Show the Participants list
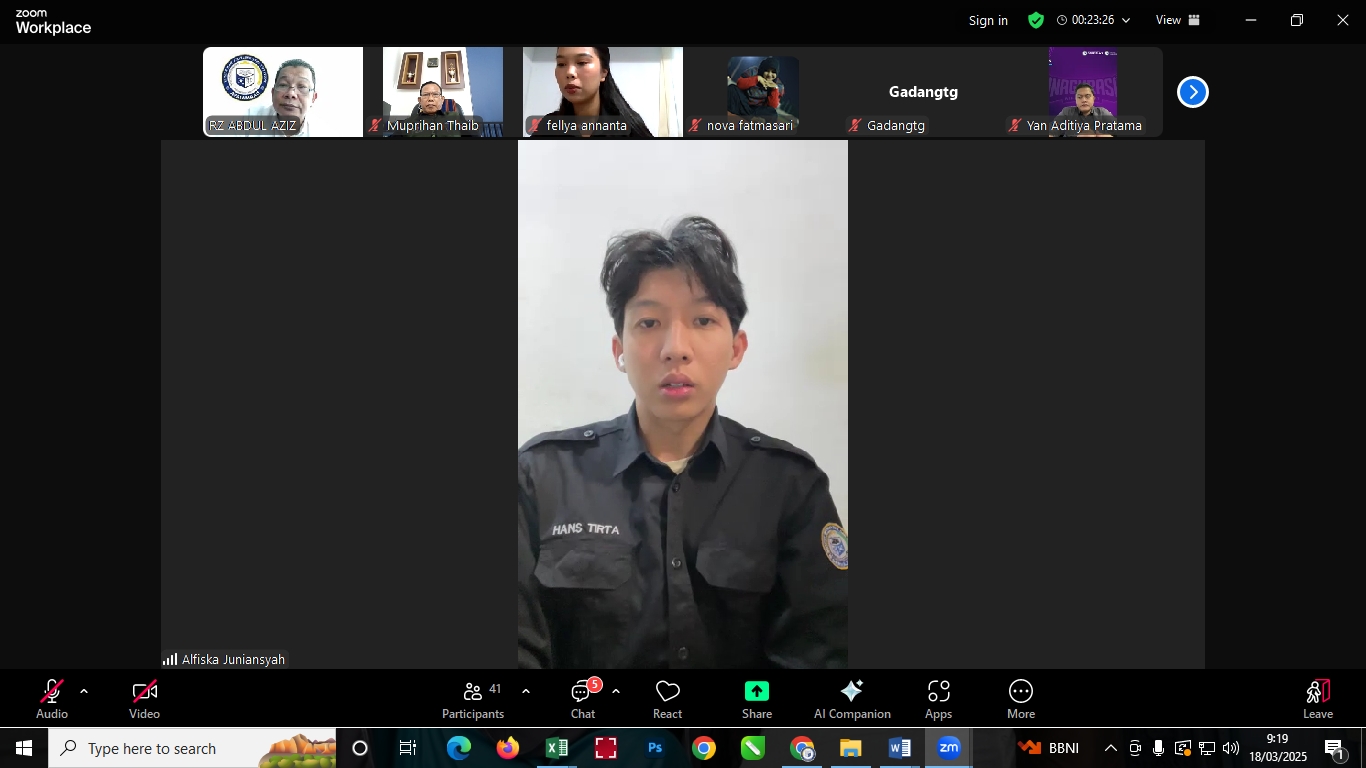 (473, 699)
